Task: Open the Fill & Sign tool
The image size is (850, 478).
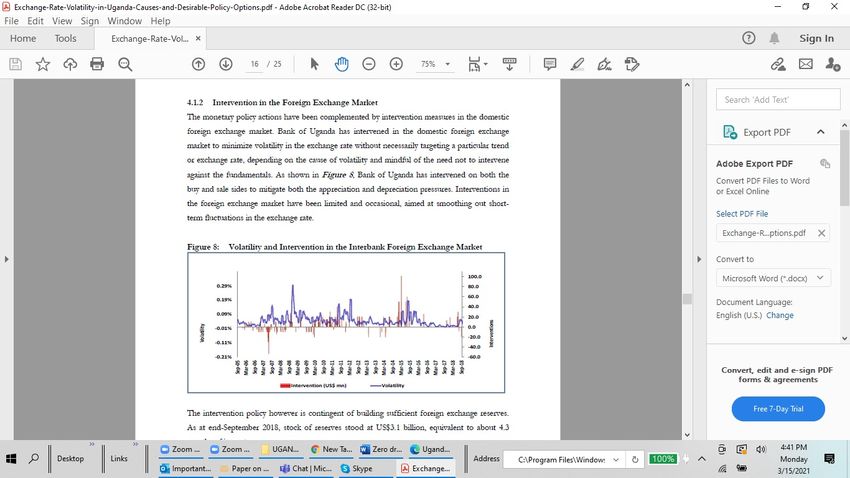Action: (604, 64)
